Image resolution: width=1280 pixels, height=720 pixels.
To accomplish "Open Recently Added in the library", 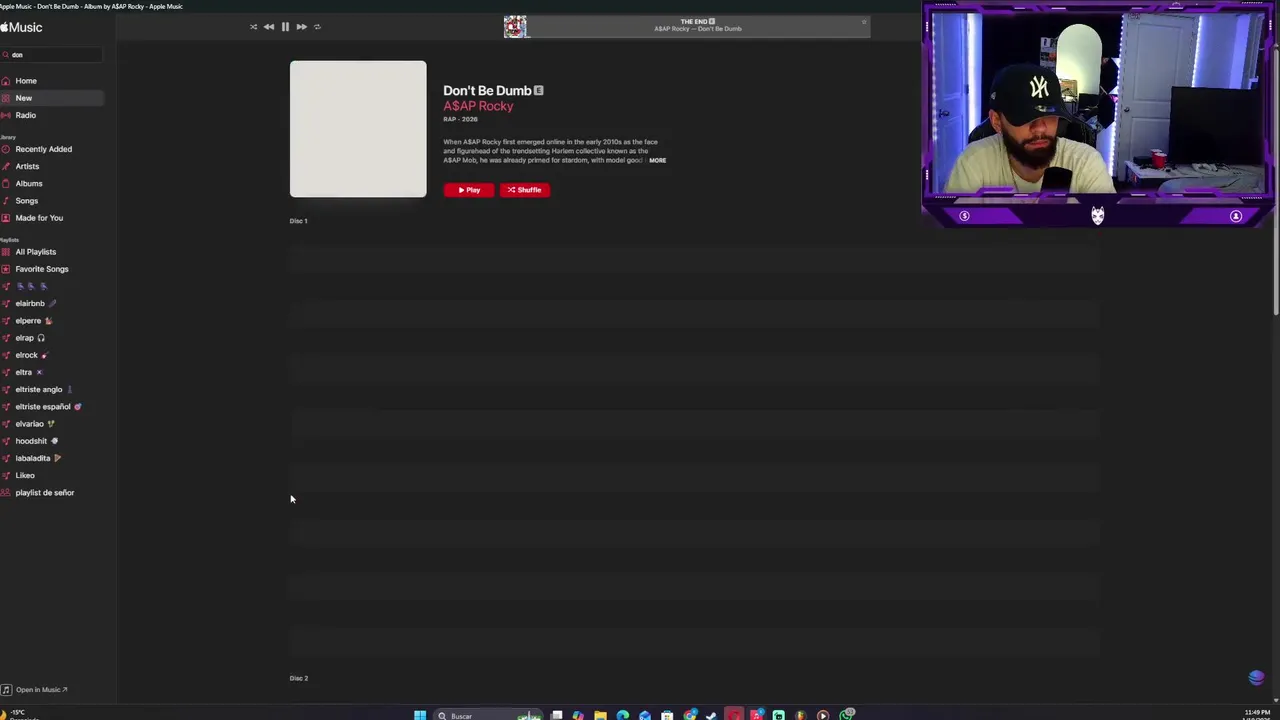I will (x=43, y=149).
